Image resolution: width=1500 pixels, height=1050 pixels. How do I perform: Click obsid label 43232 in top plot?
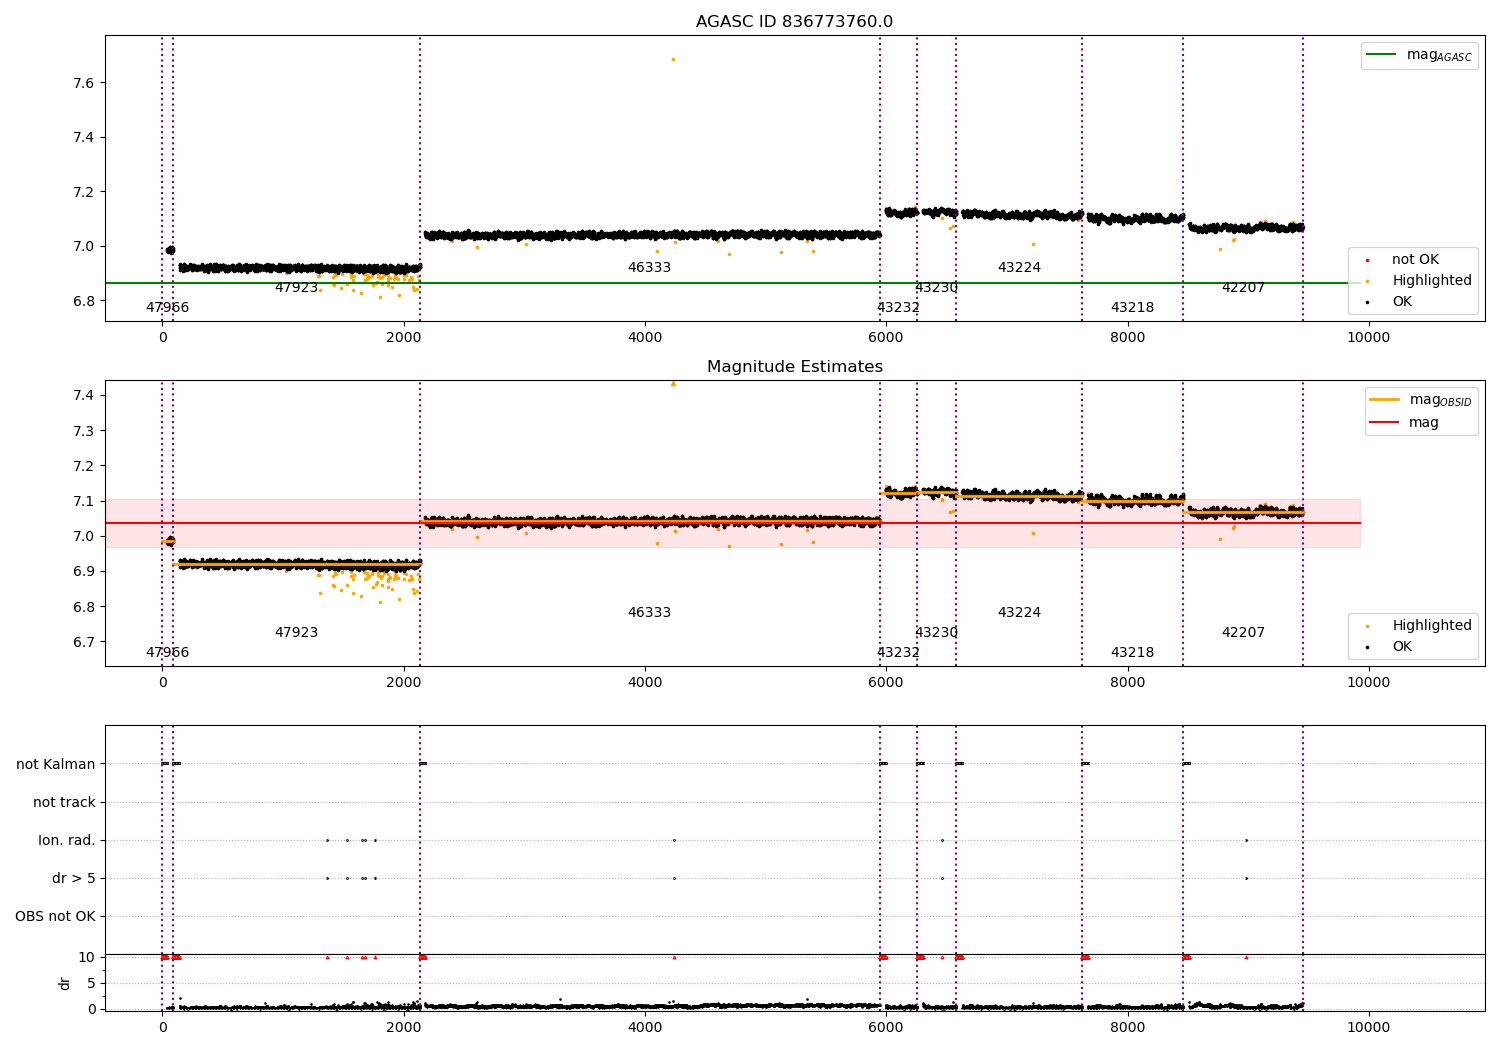(898, 308)
